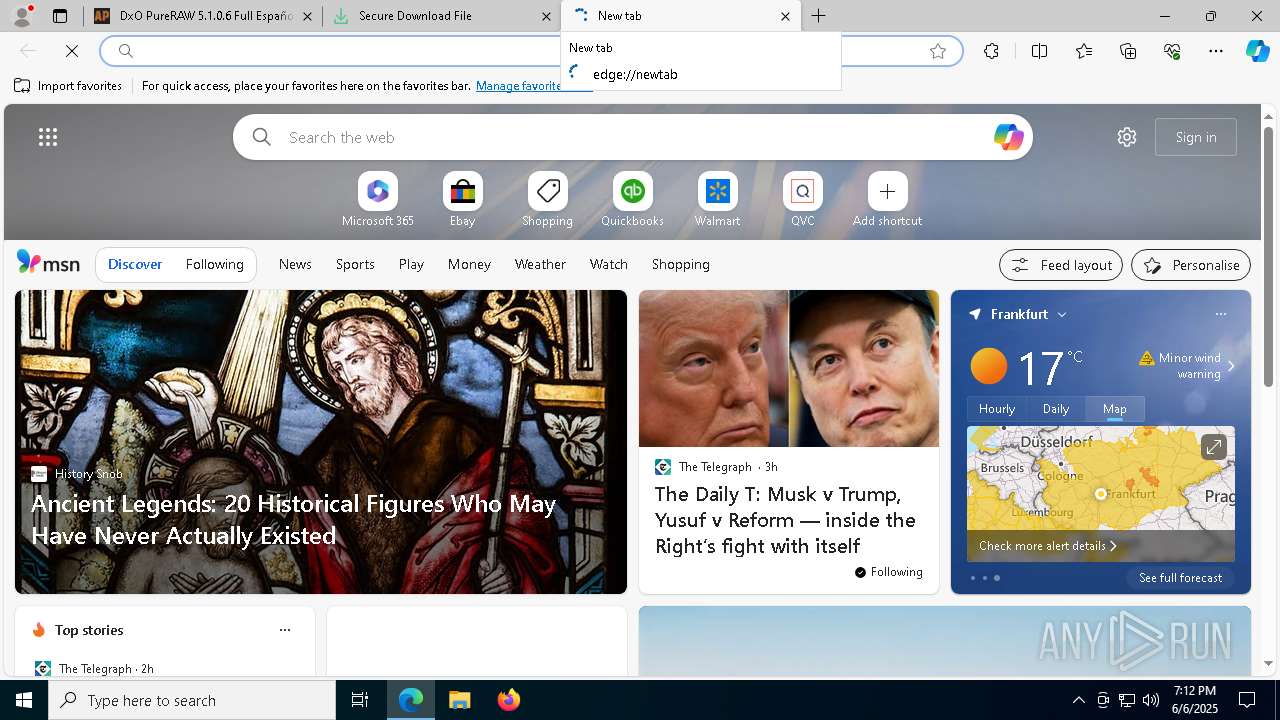The width and height of the screenshot is (1280, 720).
Task: Select the Map weather tab
Action: [x=1115, y=409]
